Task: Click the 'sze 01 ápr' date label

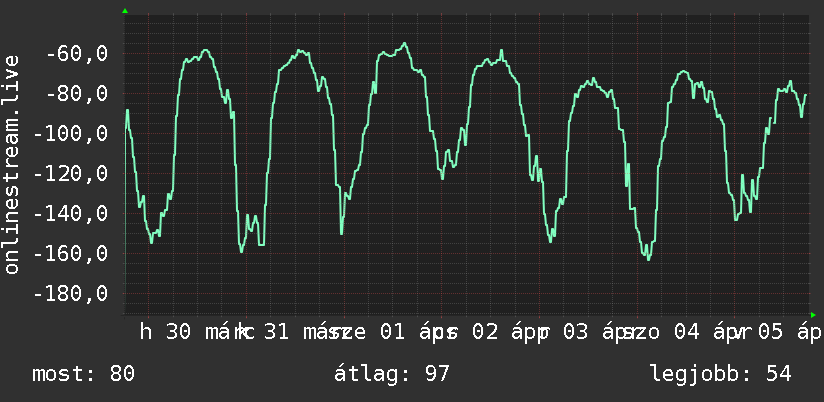Action: click(390, 332)
